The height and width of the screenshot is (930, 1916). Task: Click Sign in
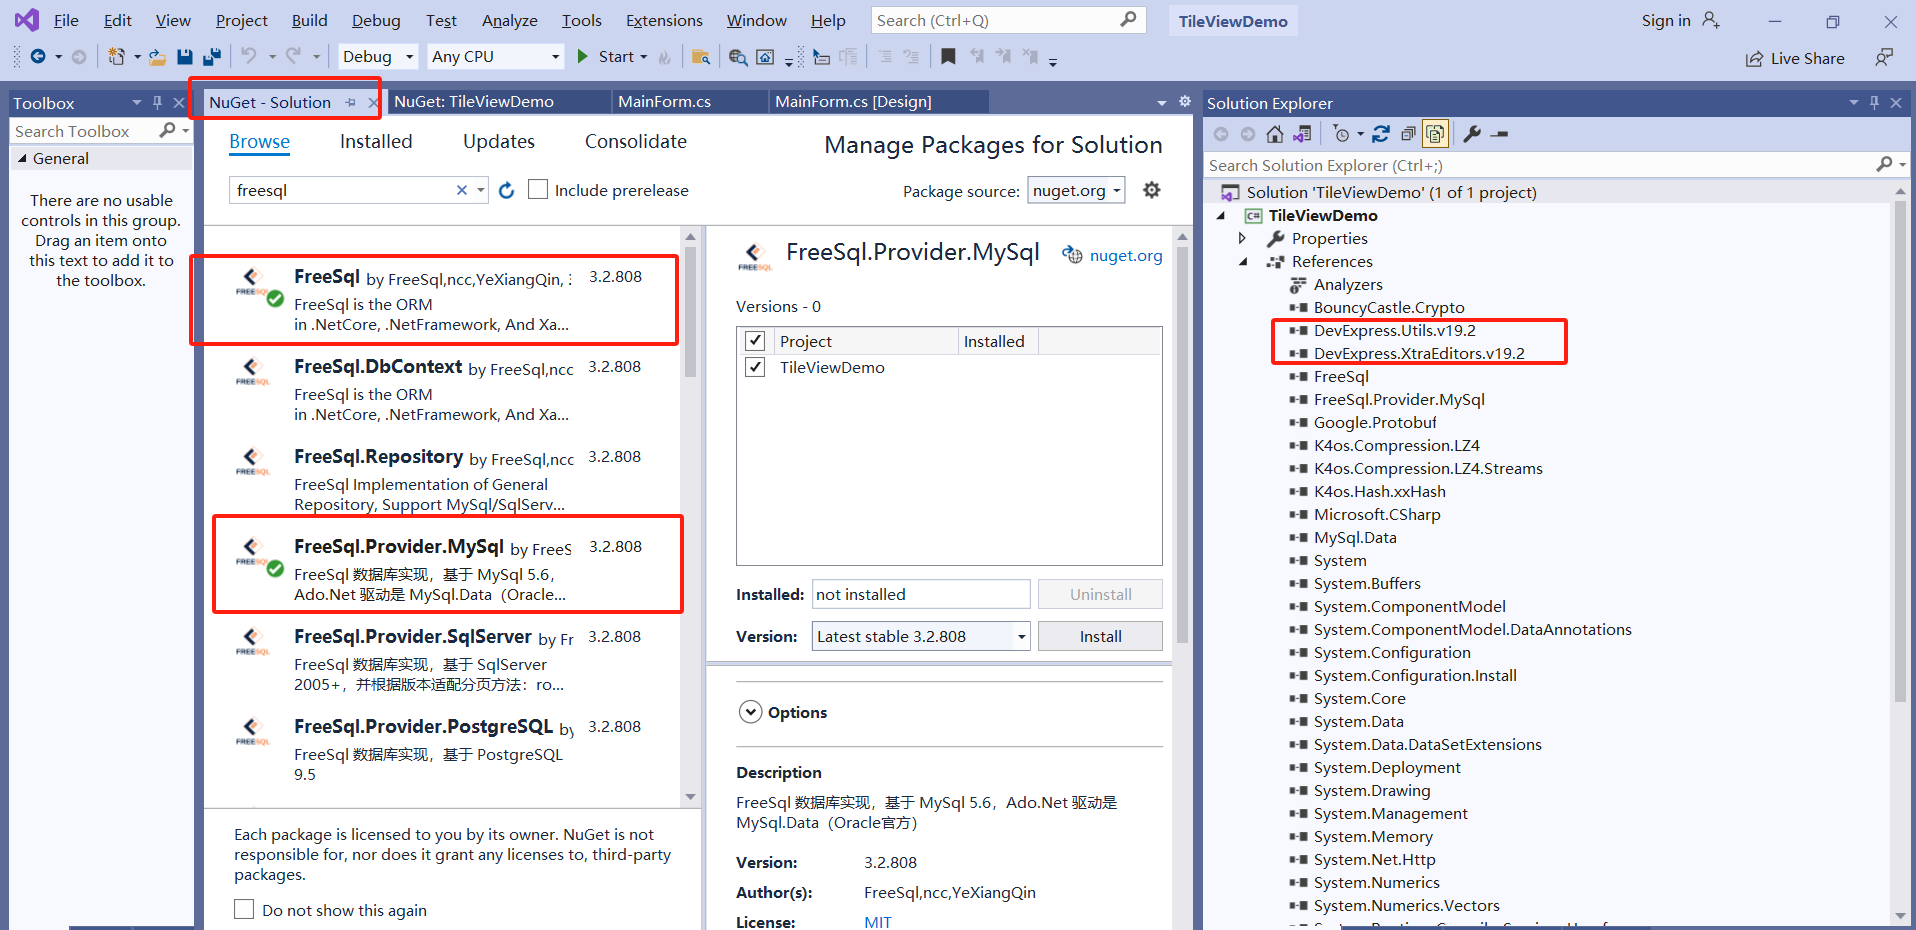[x=1666, y=20]
